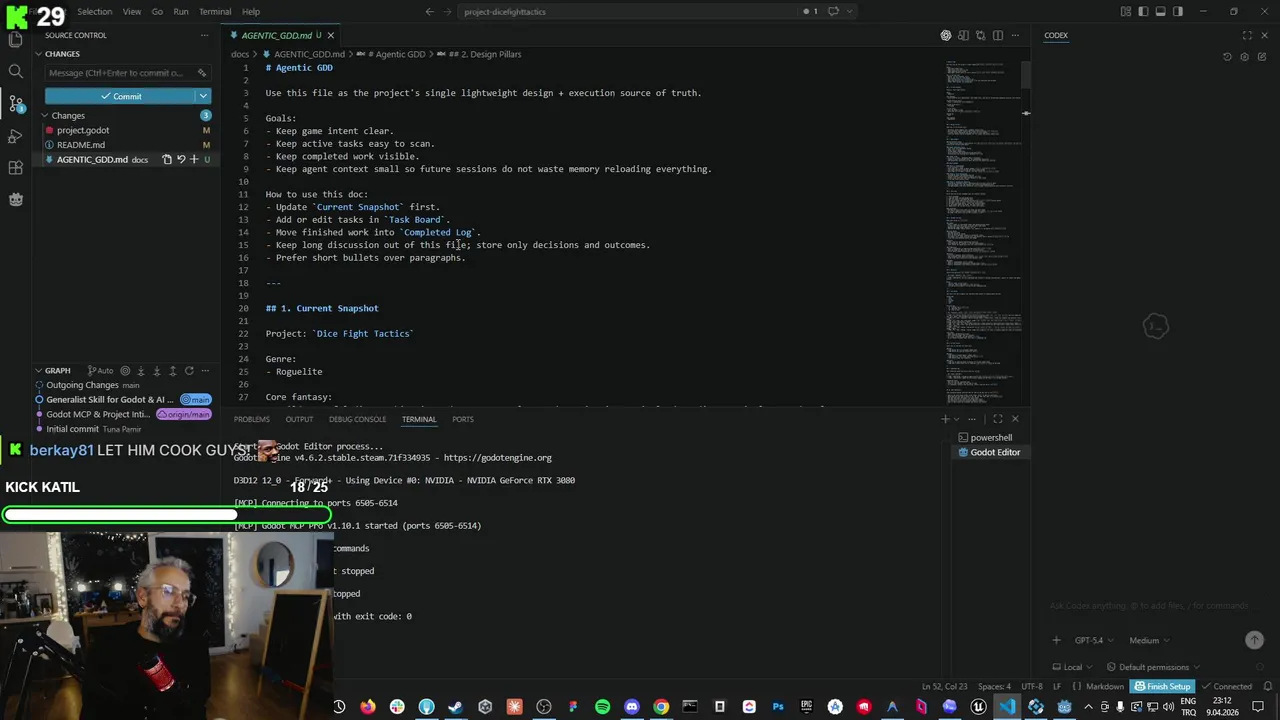Viewport: 1280px width, 720px height.
Task: Click the Connected status bar item
Action: [1227, 687]
